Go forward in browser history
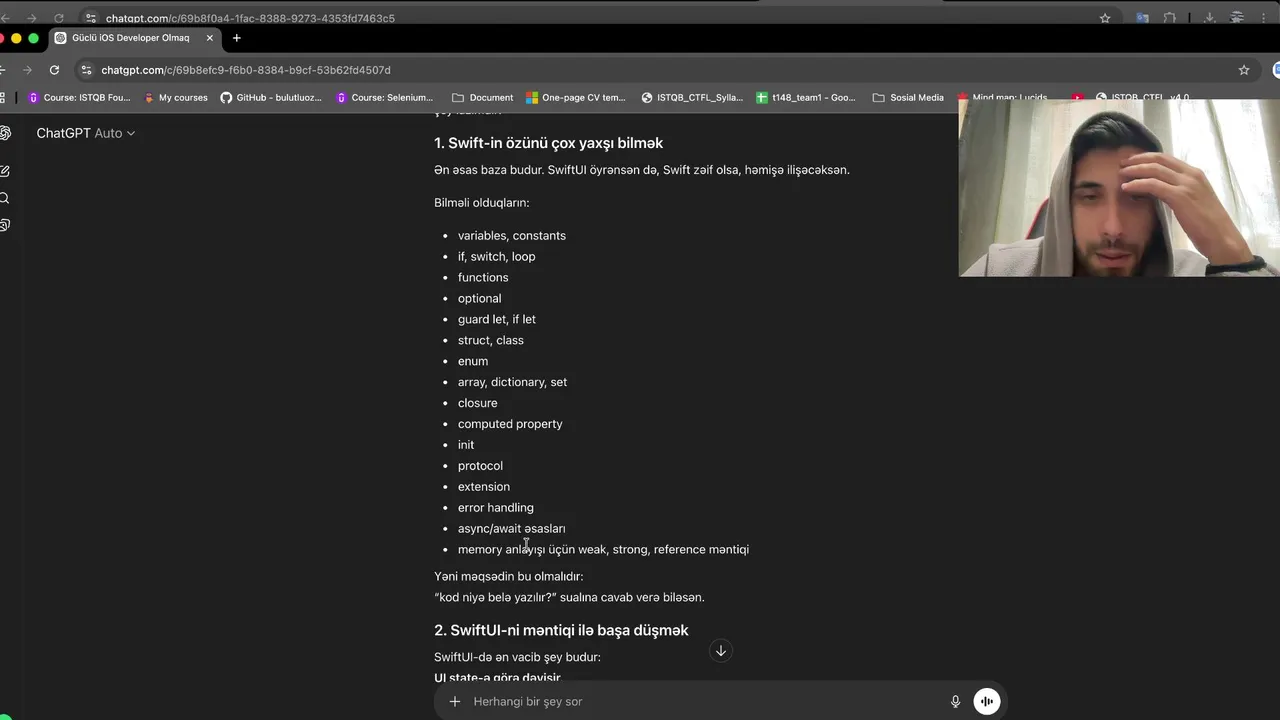1280x720 pixels. click(28, 70)
